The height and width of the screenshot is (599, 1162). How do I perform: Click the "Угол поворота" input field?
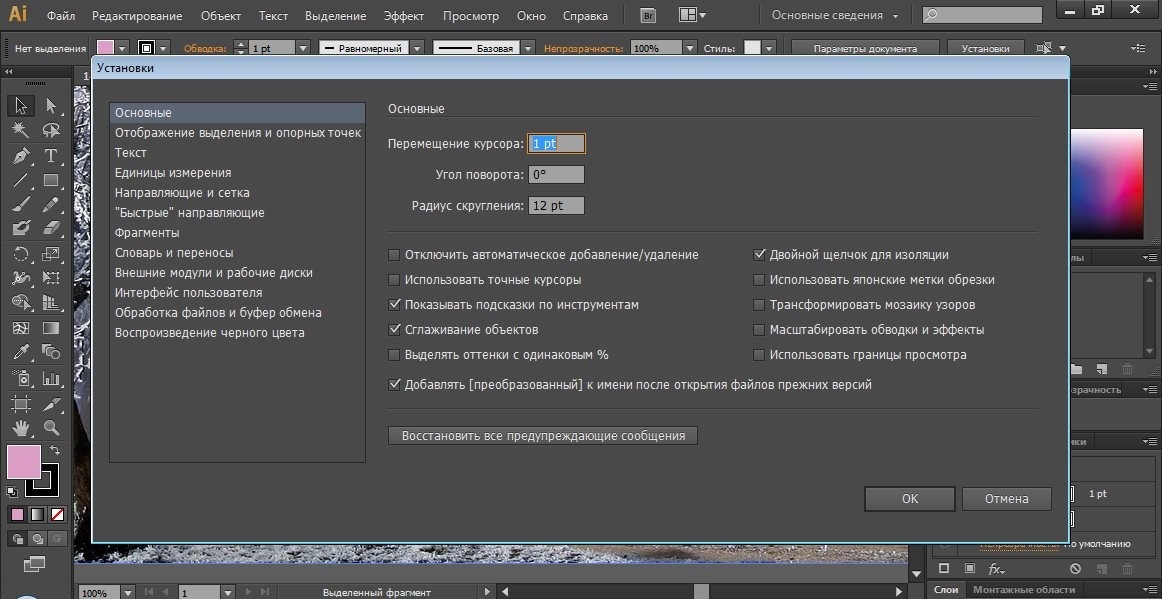point(556,175)
